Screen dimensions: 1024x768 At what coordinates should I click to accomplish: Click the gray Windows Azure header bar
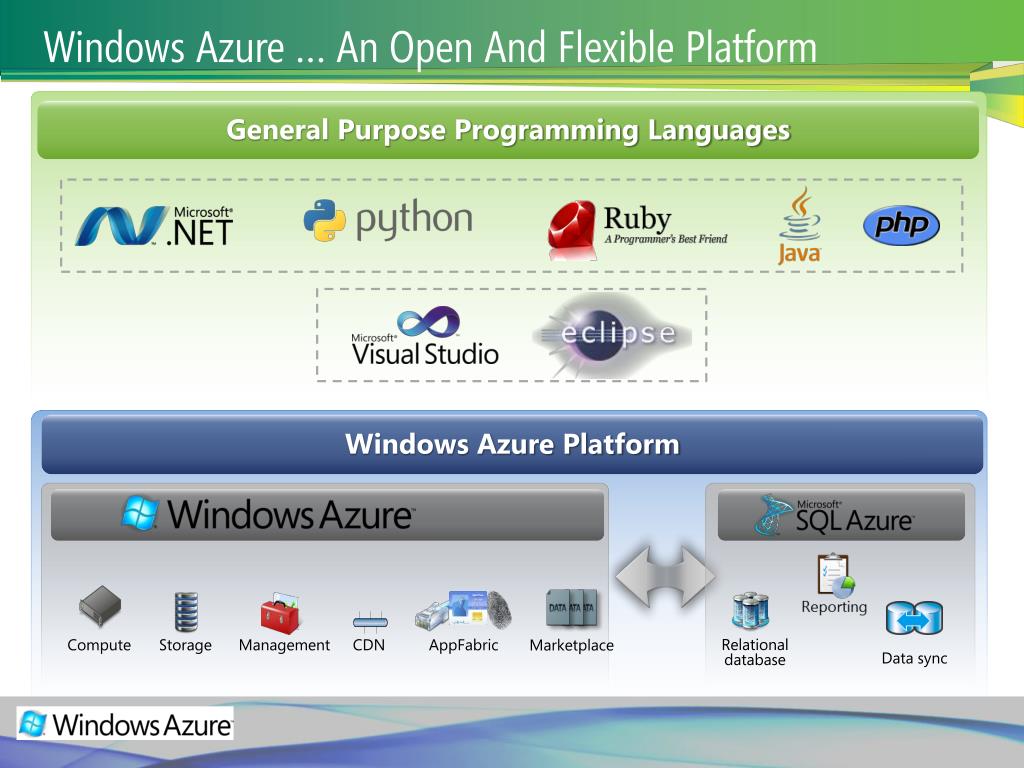pyautogui.click(x=327, y=515)
